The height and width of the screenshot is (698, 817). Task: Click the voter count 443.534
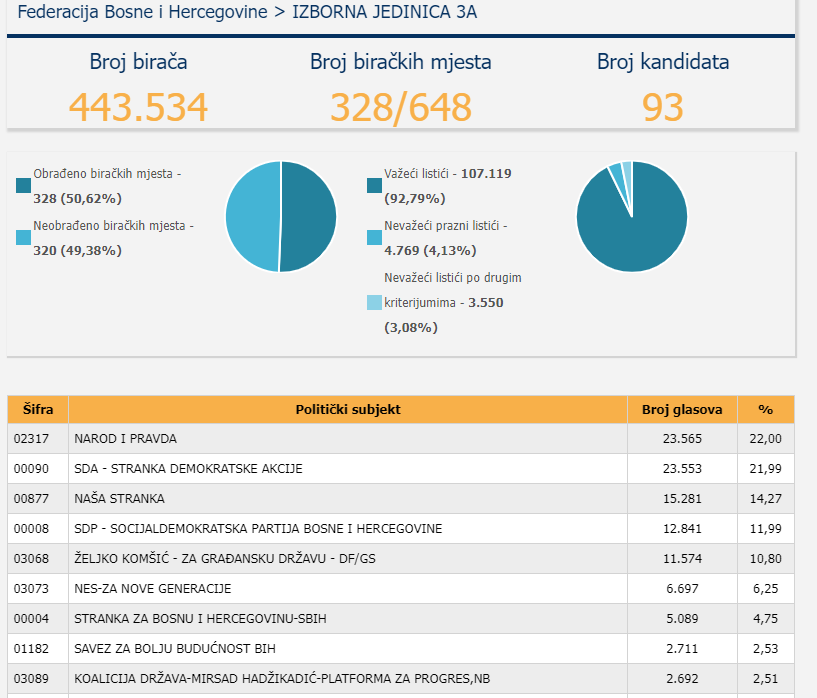(139, 107)
